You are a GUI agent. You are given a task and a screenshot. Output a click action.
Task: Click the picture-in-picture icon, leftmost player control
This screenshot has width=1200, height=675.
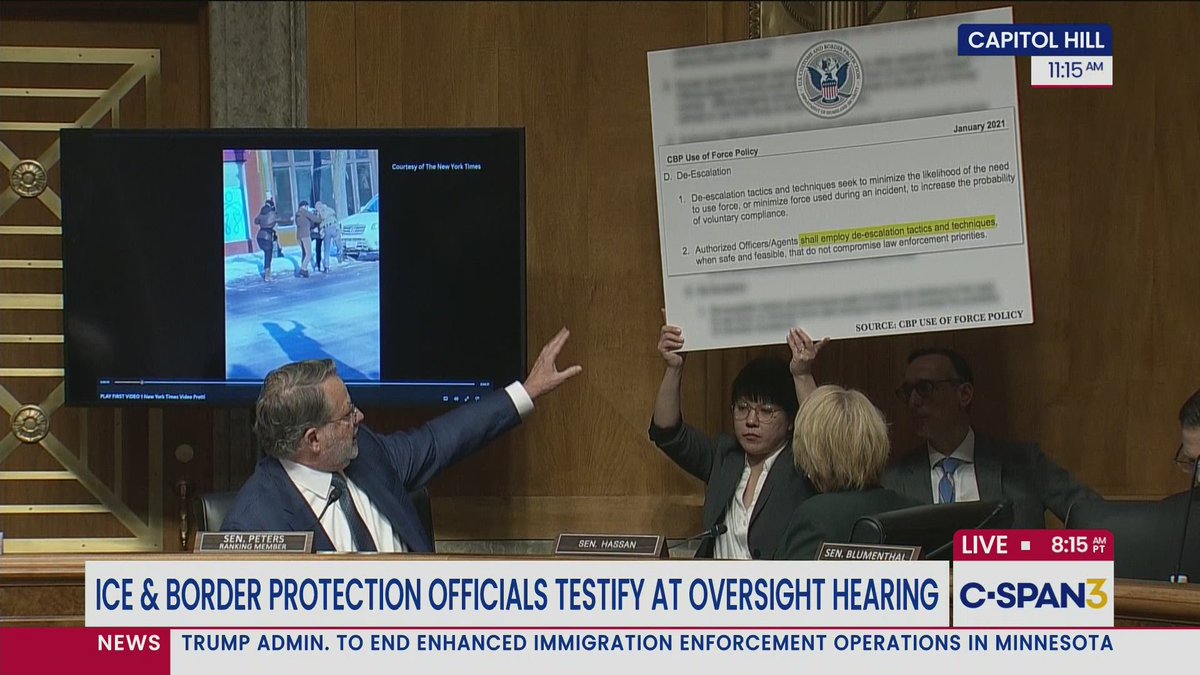pos(446,397)
